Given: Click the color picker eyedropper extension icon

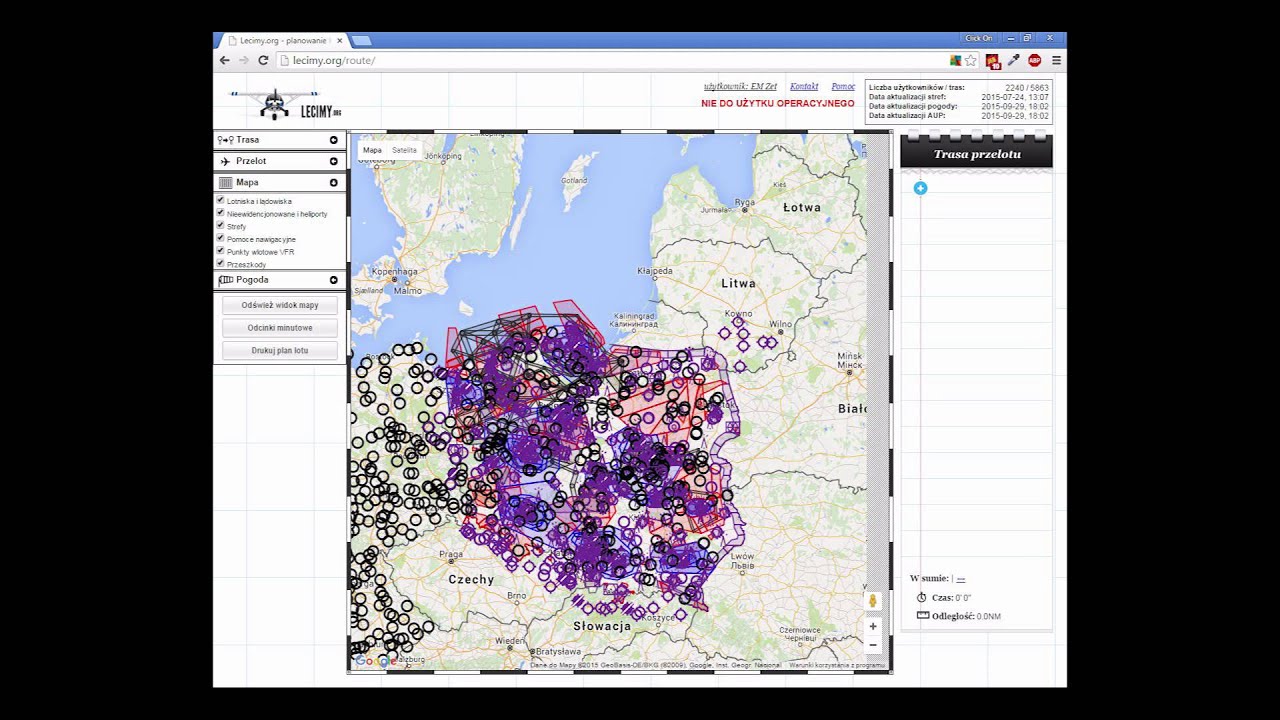Looking at the screenshot, I should [1013, 60].
